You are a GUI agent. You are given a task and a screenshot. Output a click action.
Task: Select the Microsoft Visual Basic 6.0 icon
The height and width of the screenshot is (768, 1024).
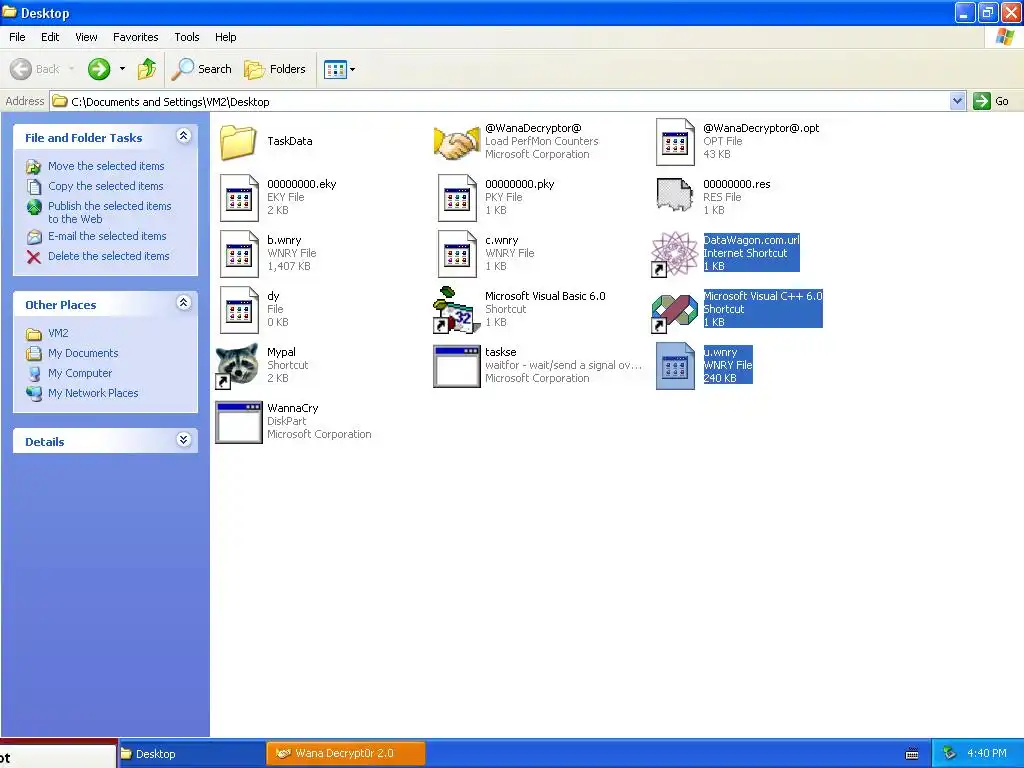point(456,310)
